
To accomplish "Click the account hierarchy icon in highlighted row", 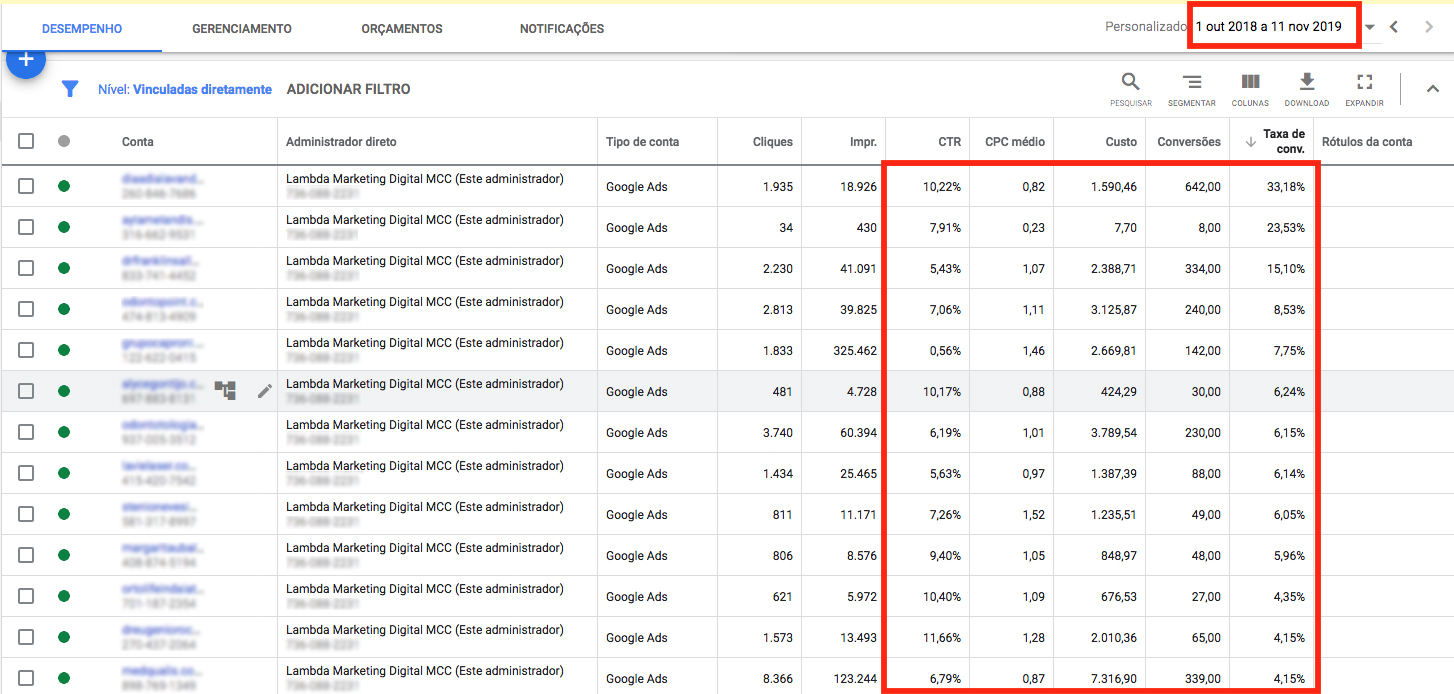I will 226,391.
